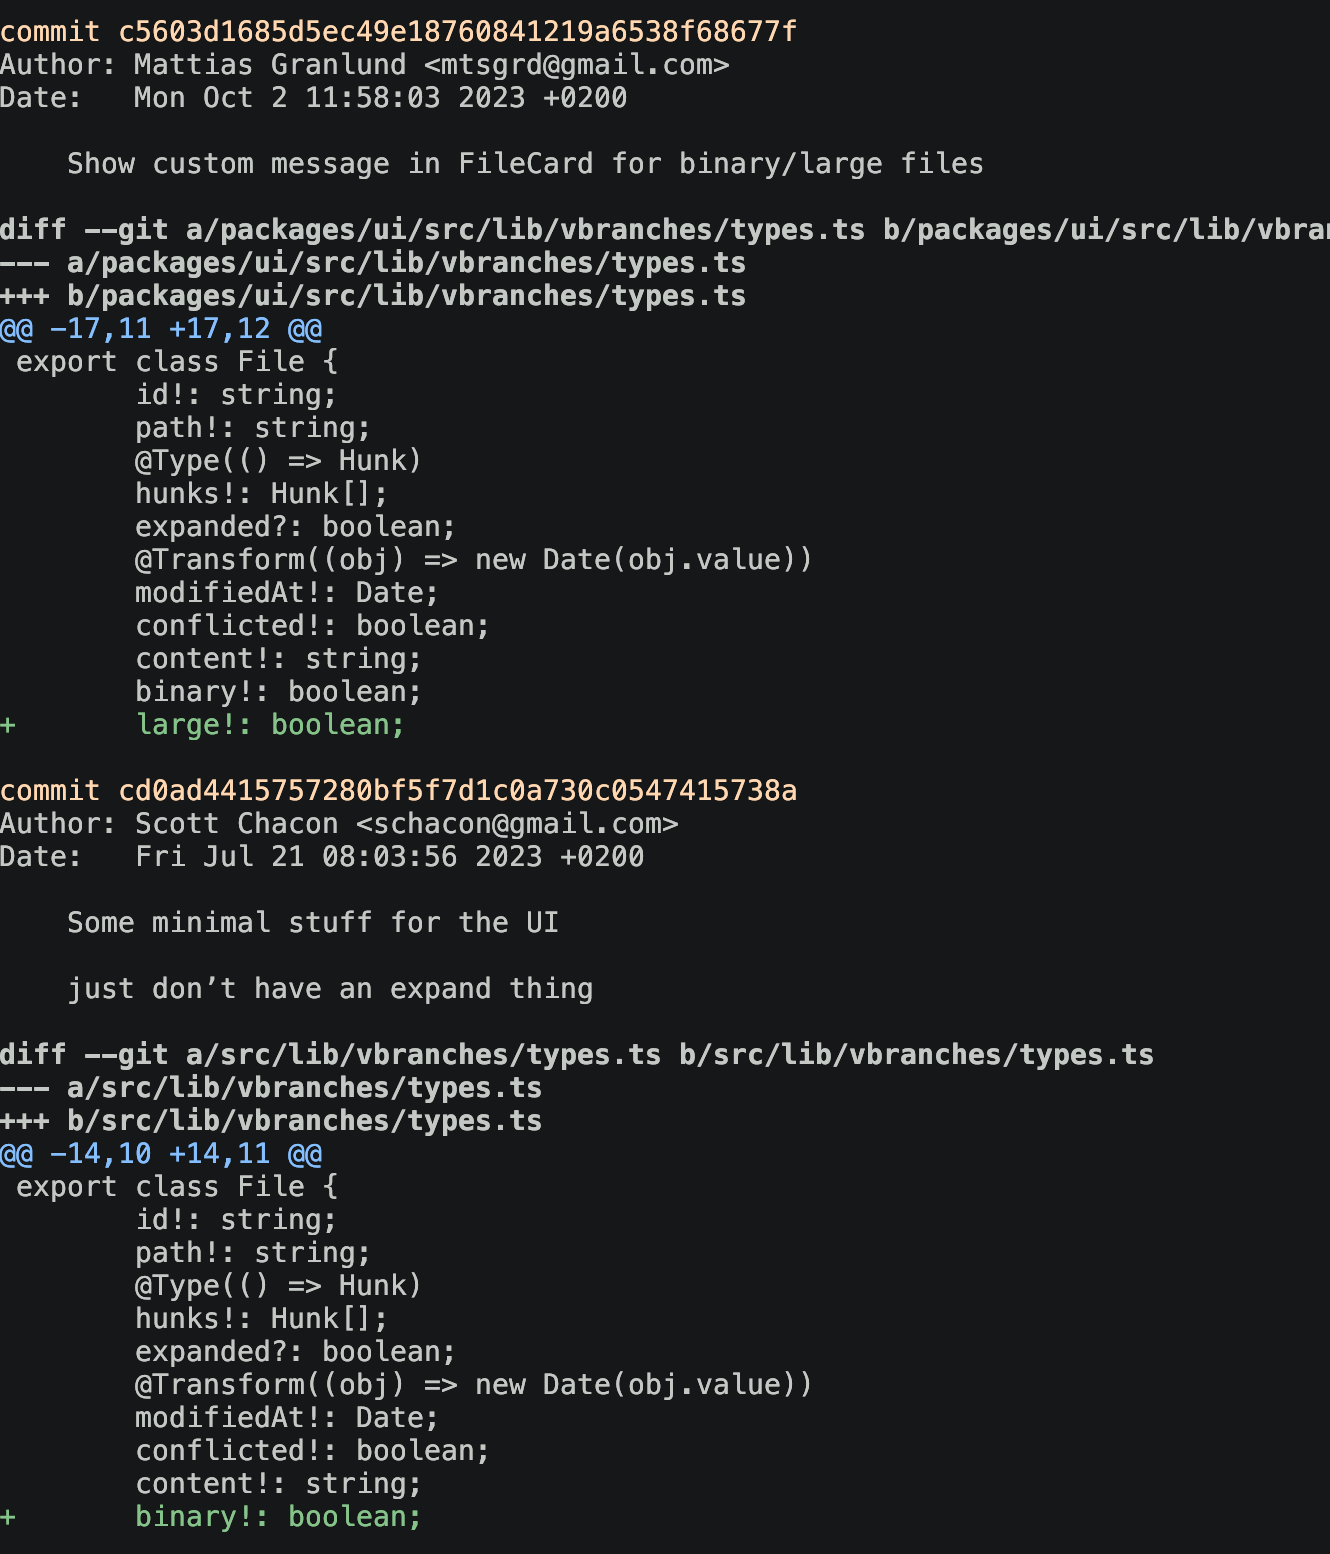Click the first hunks!: Hunk[]; line
The height and width of the screenshot is (1554, 1330).
click(261, 494)
